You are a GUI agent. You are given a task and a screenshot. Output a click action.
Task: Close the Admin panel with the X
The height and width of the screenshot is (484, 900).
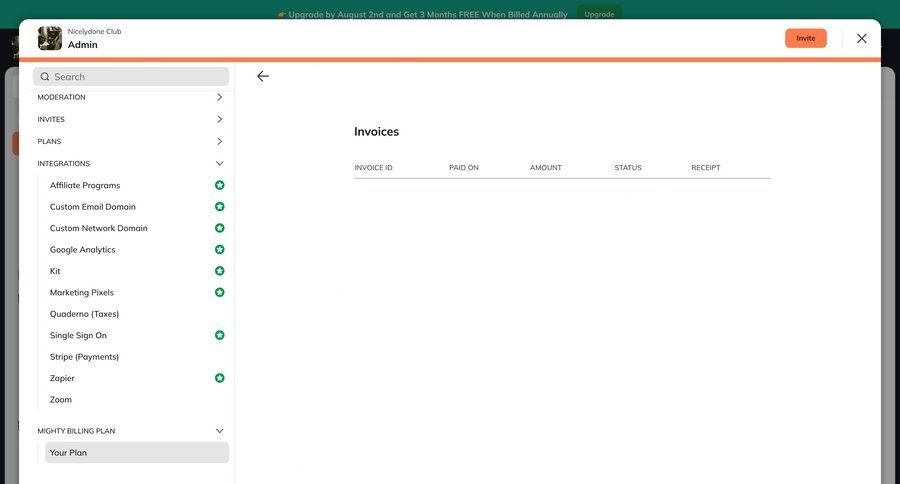862,38
